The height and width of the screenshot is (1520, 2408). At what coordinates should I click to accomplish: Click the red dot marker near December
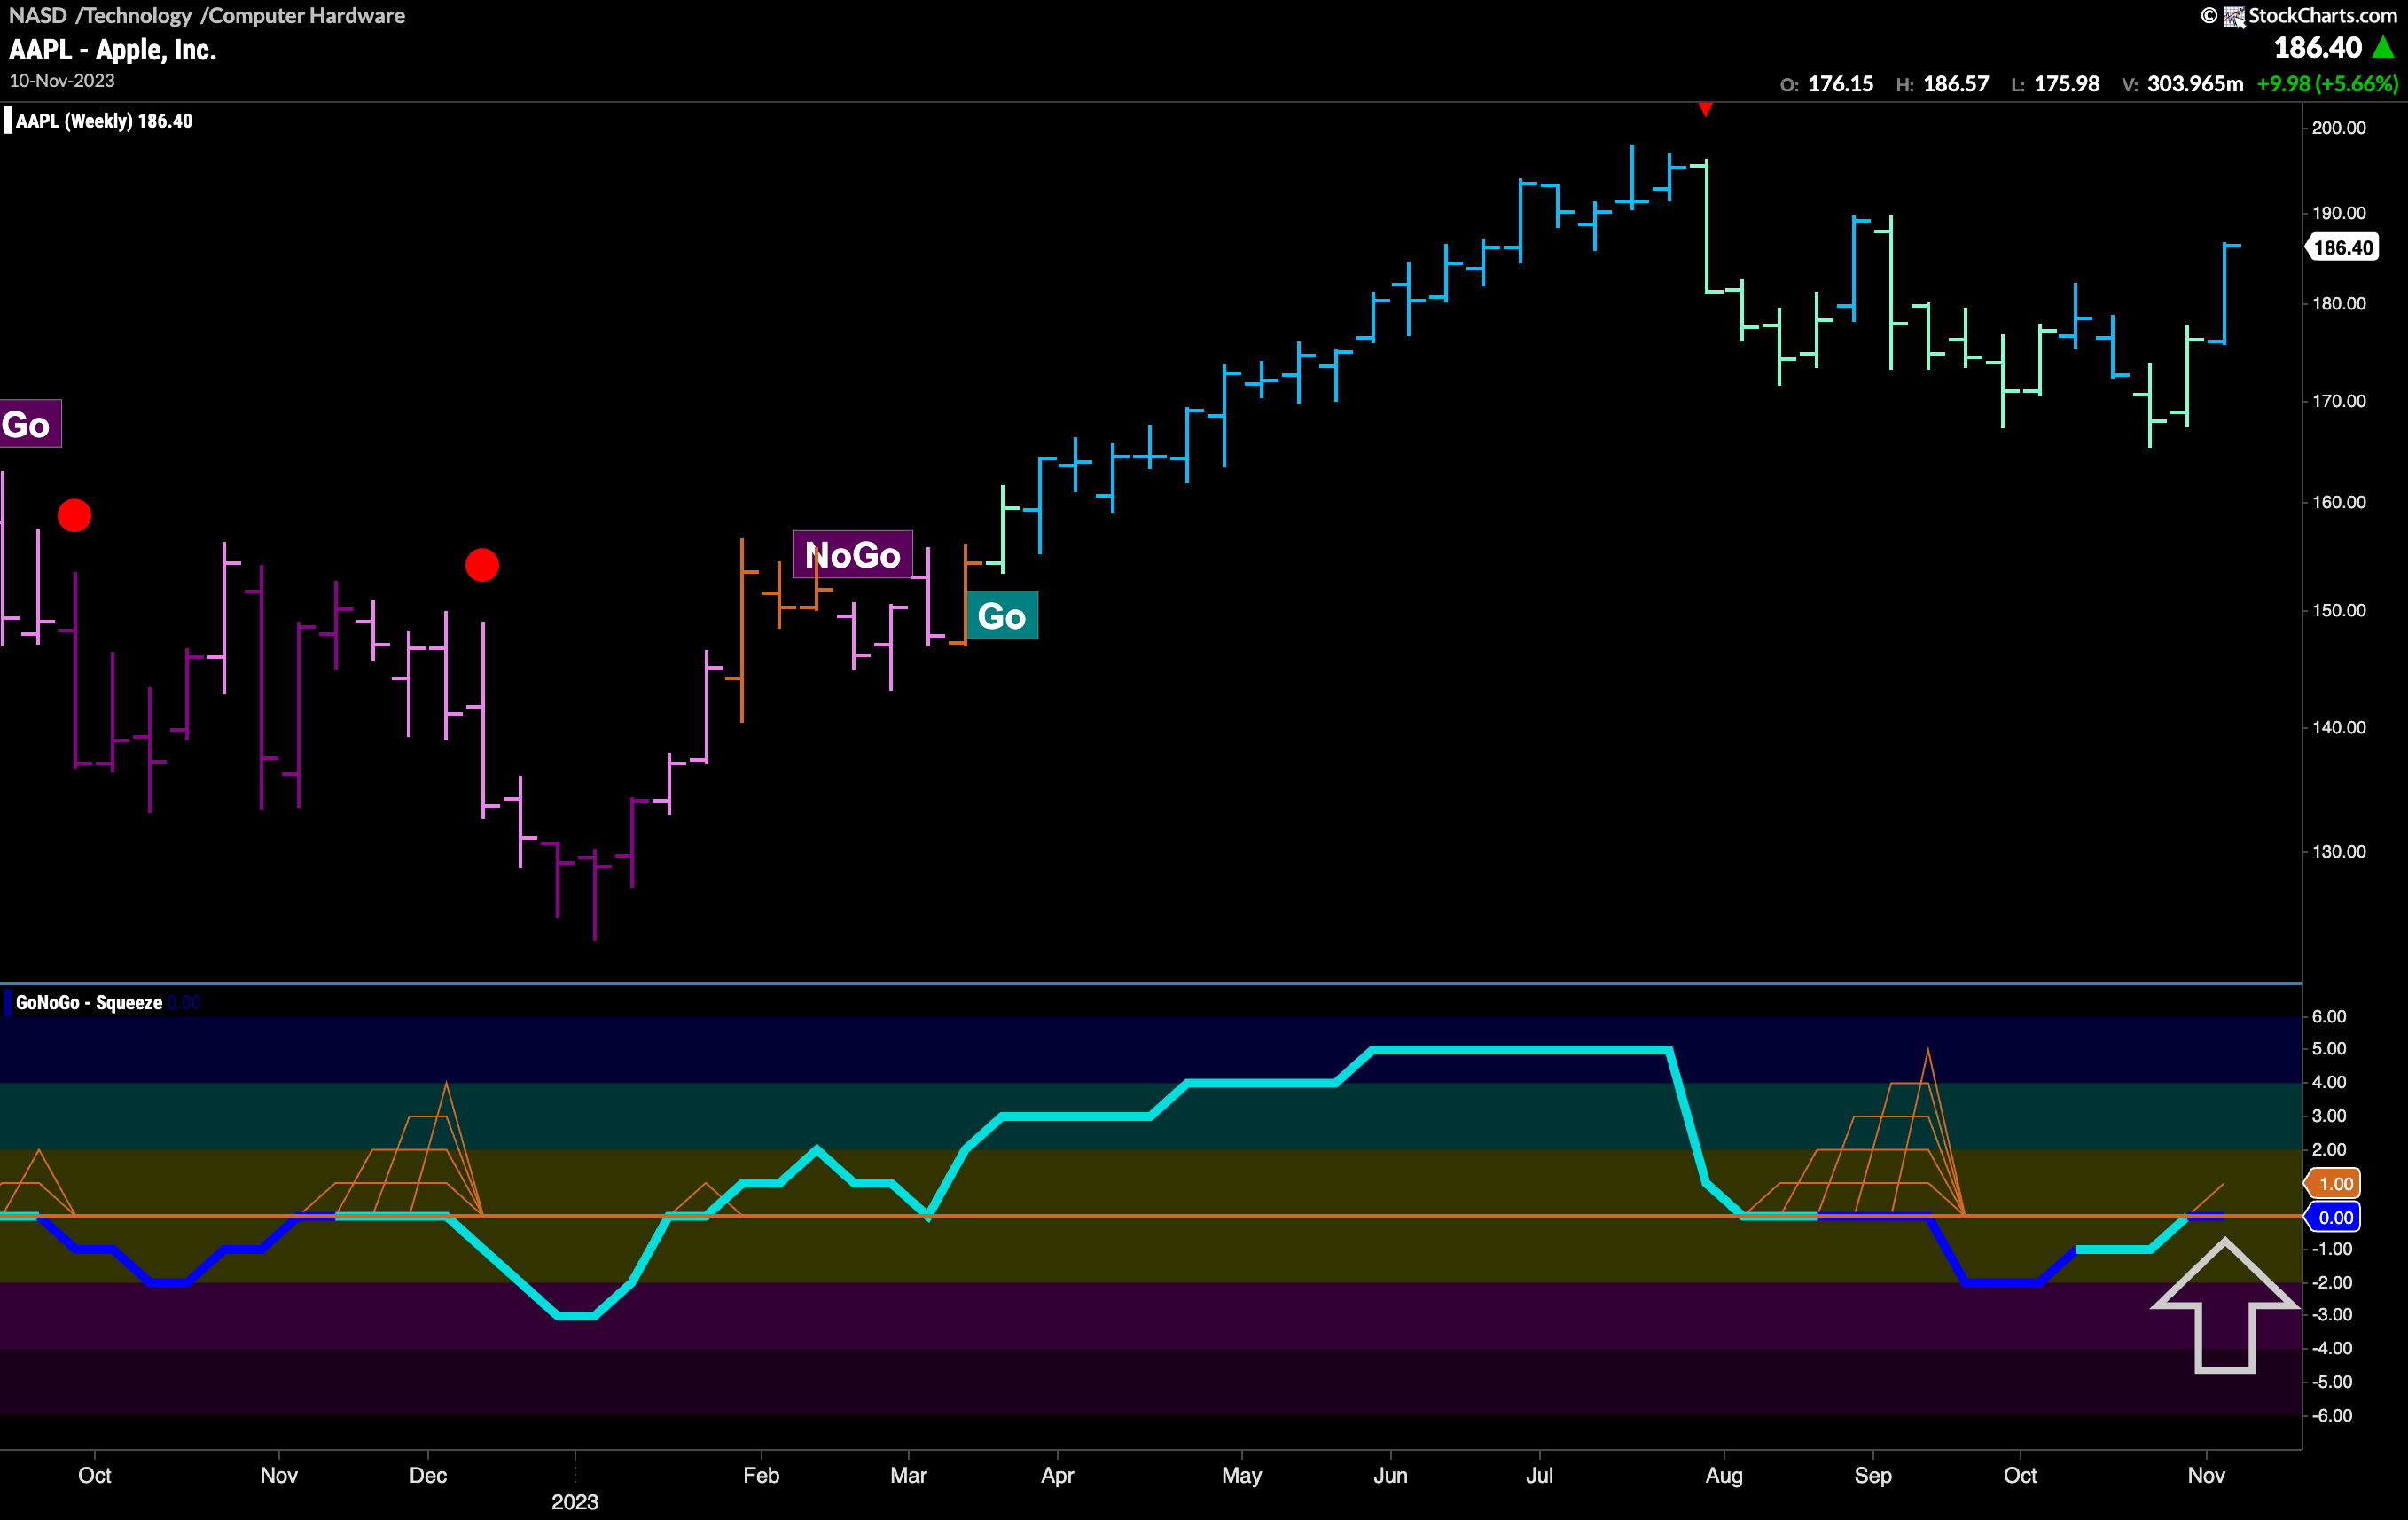pos(482,565)
